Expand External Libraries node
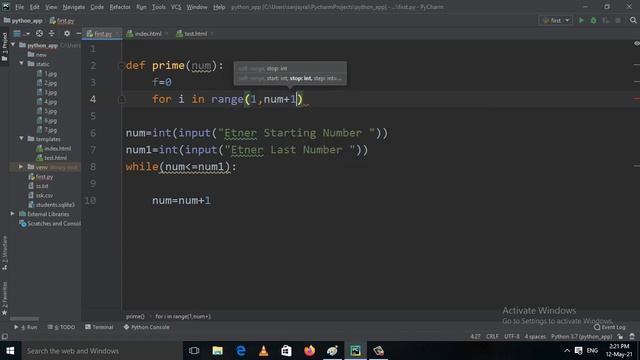The image size is (640, 360). 13,213
